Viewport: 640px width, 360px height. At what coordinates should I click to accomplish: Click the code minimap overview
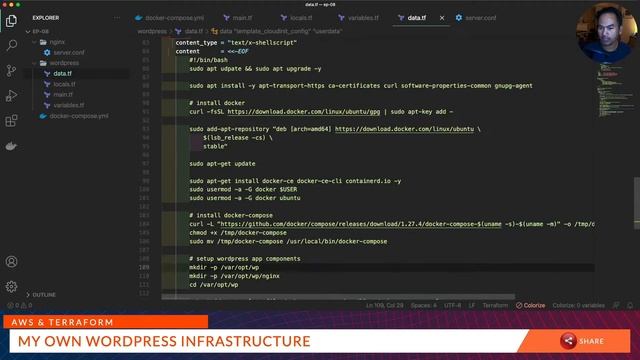(616, 89)
